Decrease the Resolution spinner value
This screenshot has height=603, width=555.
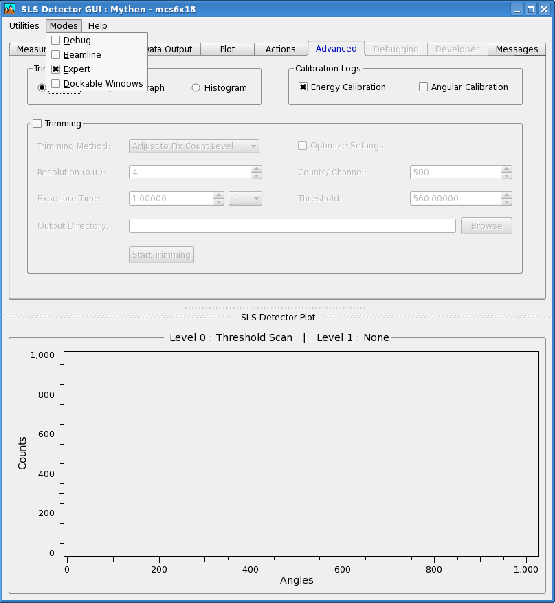pyautogui.click(x=257, y=176)
